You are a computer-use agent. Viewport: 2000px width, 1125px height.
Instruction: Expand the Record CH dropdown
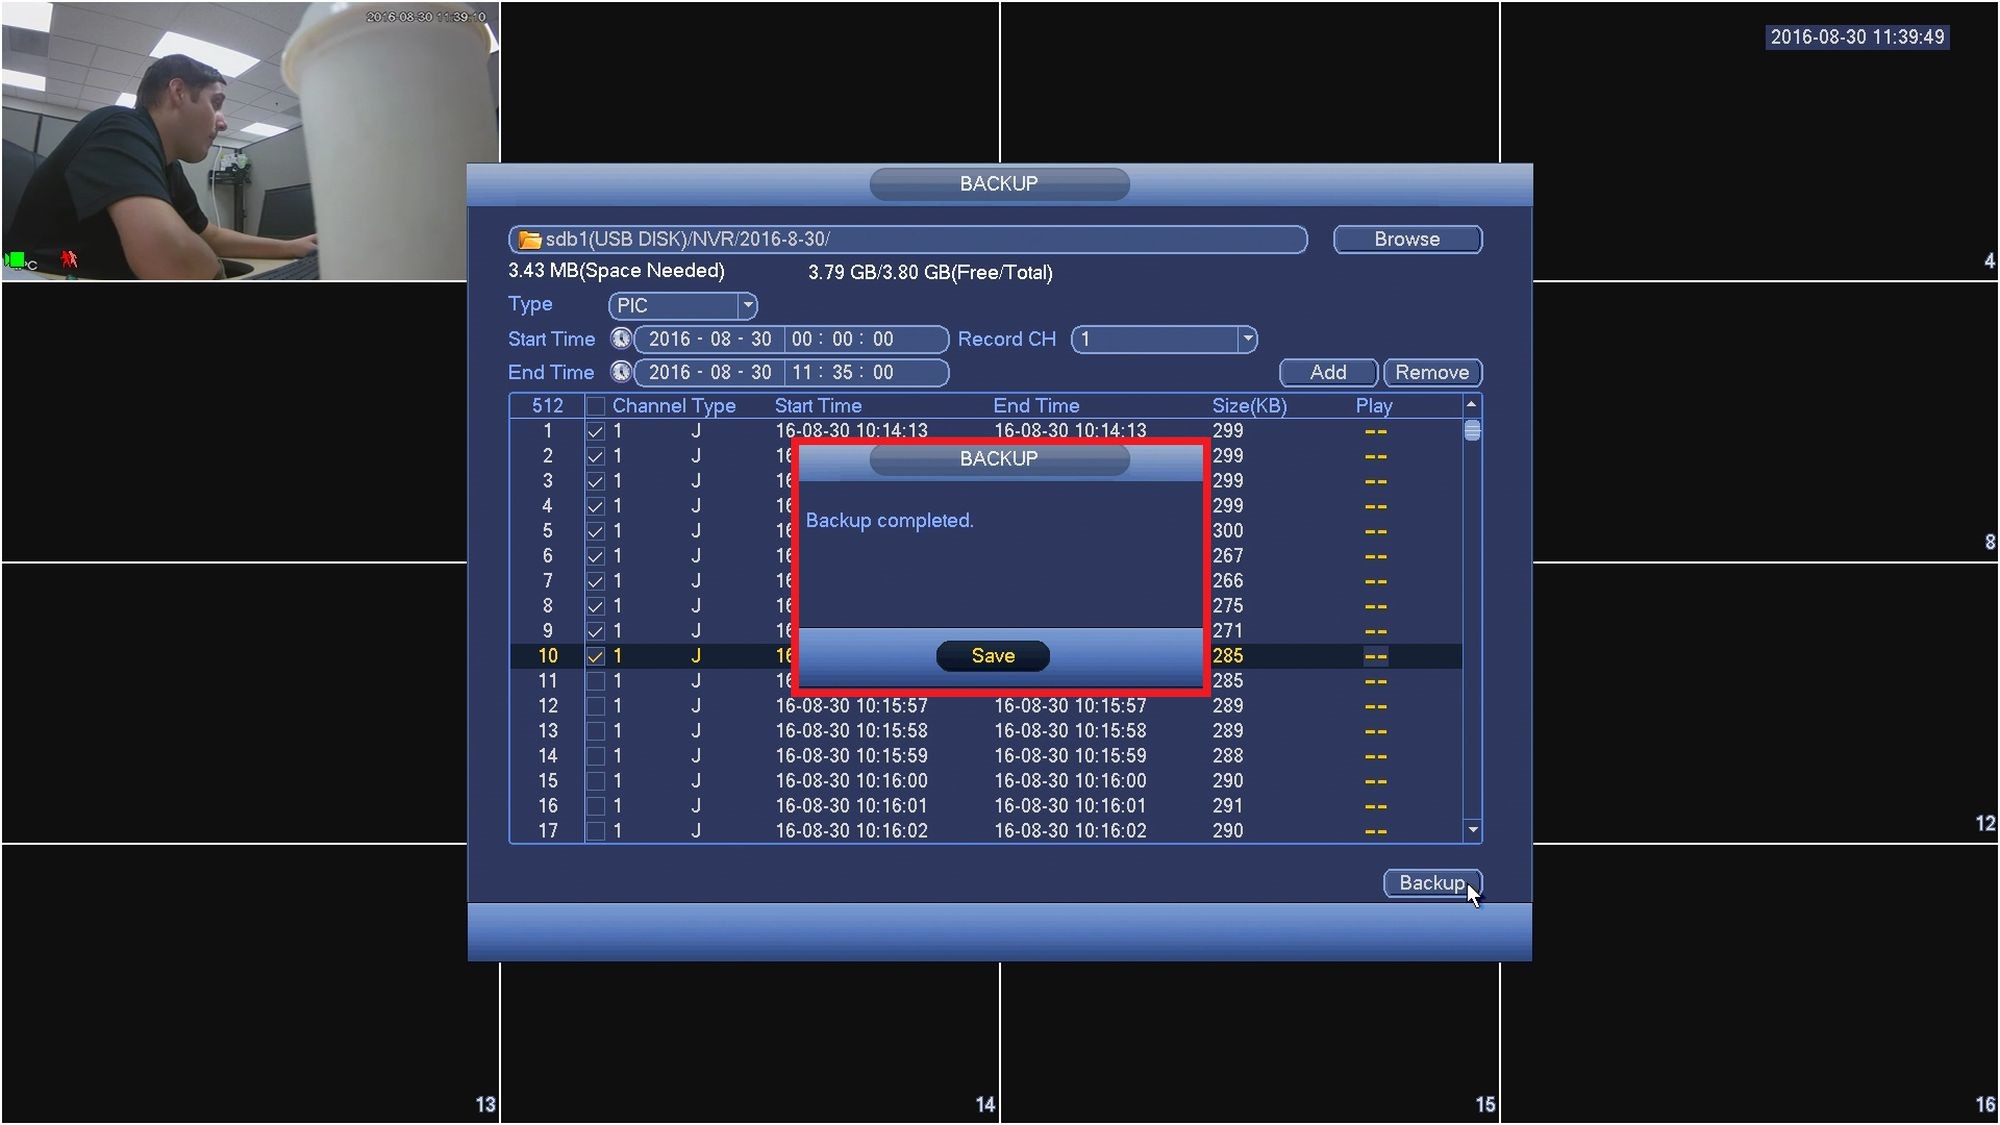point(1246,339)
